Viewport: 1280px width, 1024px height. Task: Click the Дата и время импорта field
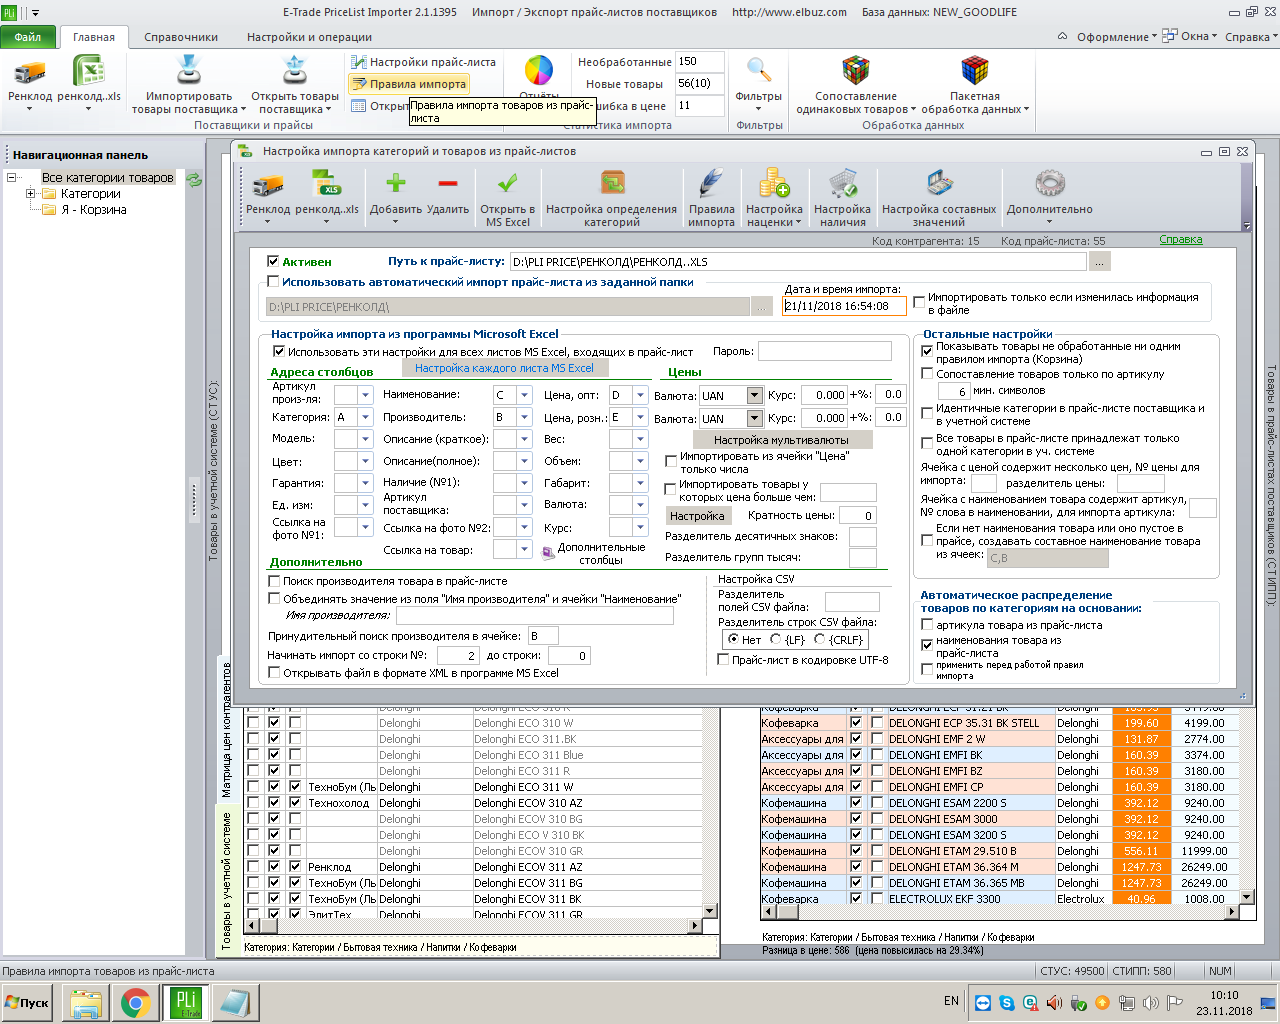844,306
